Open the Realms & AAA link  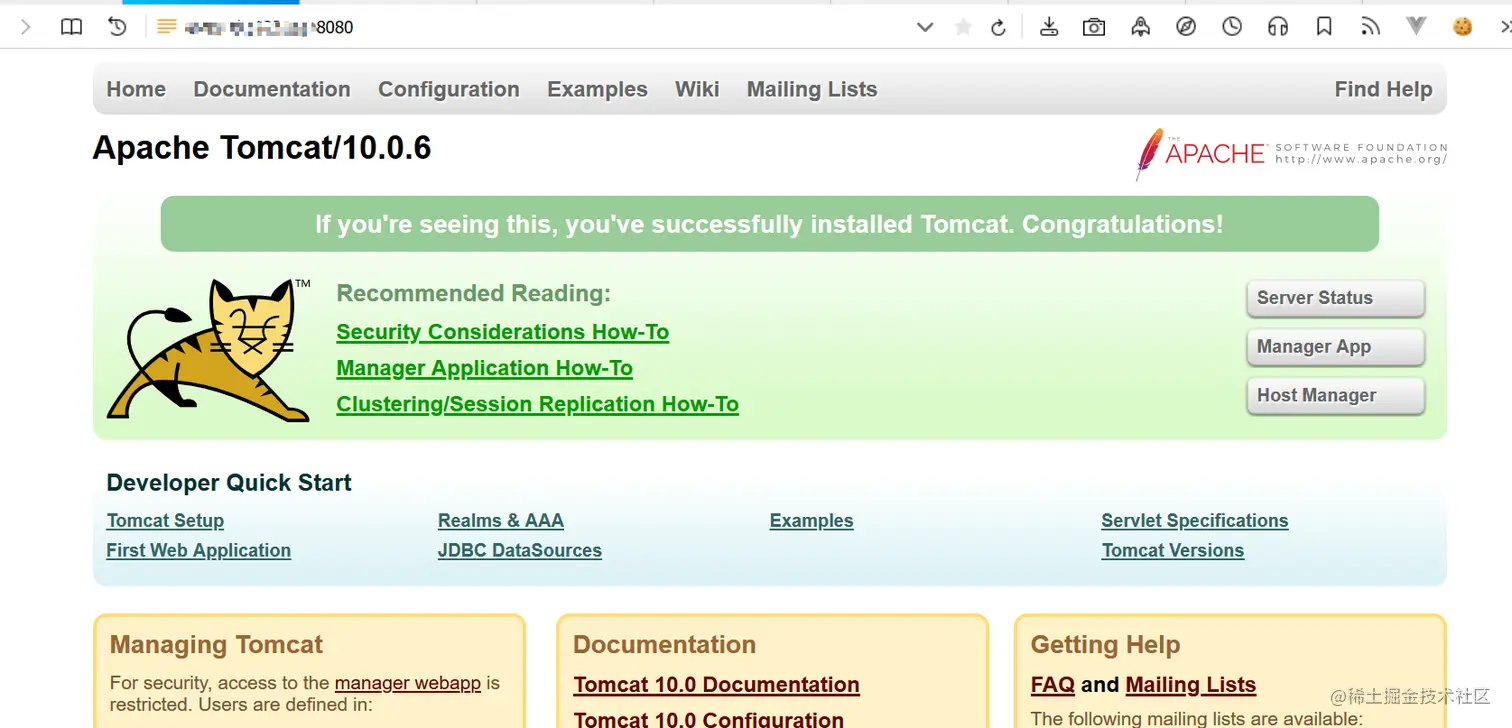[501, 520]
